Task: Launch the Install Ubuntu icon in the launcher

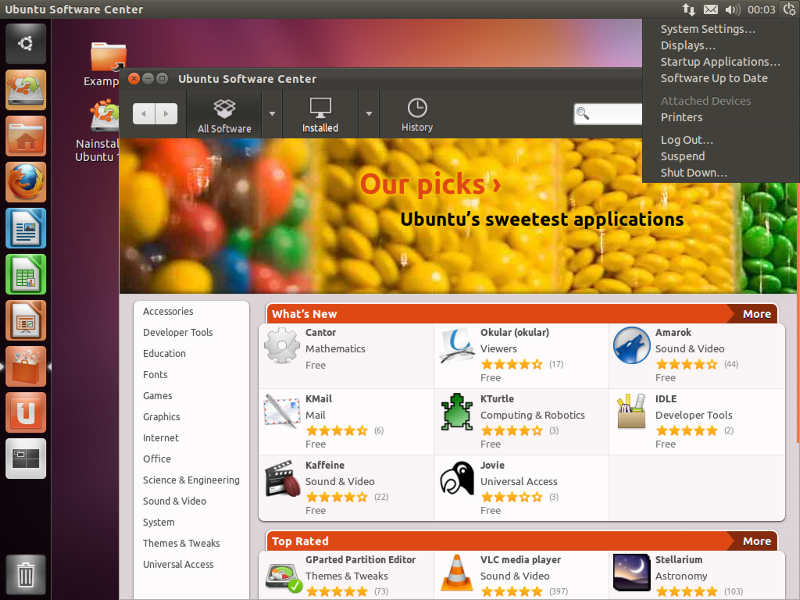Action: pos(26,90)
